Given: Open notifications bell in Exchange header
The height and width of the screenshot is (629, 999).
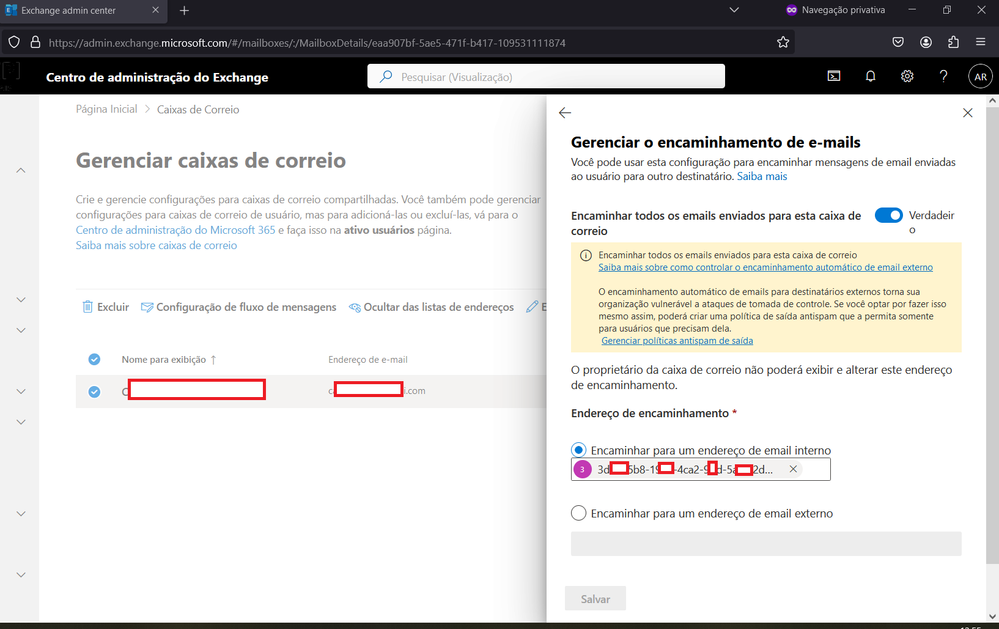Looking at the screenshot, I should (870, 76).
